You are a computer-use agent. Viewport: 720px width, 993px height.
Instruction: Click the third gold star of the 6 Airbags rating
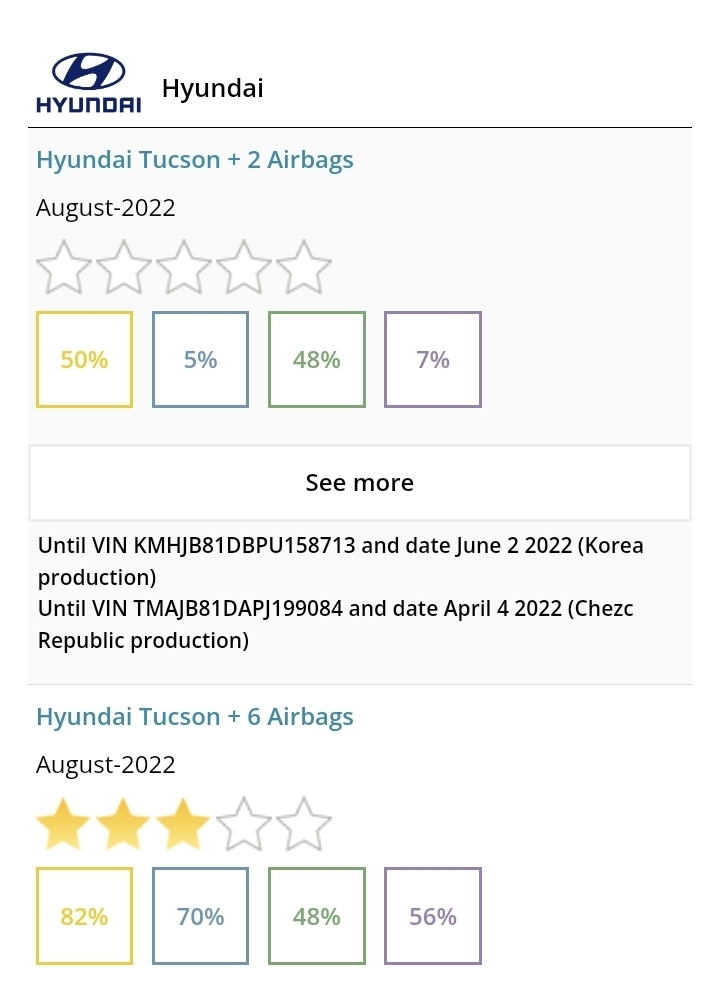coord(184,823)
